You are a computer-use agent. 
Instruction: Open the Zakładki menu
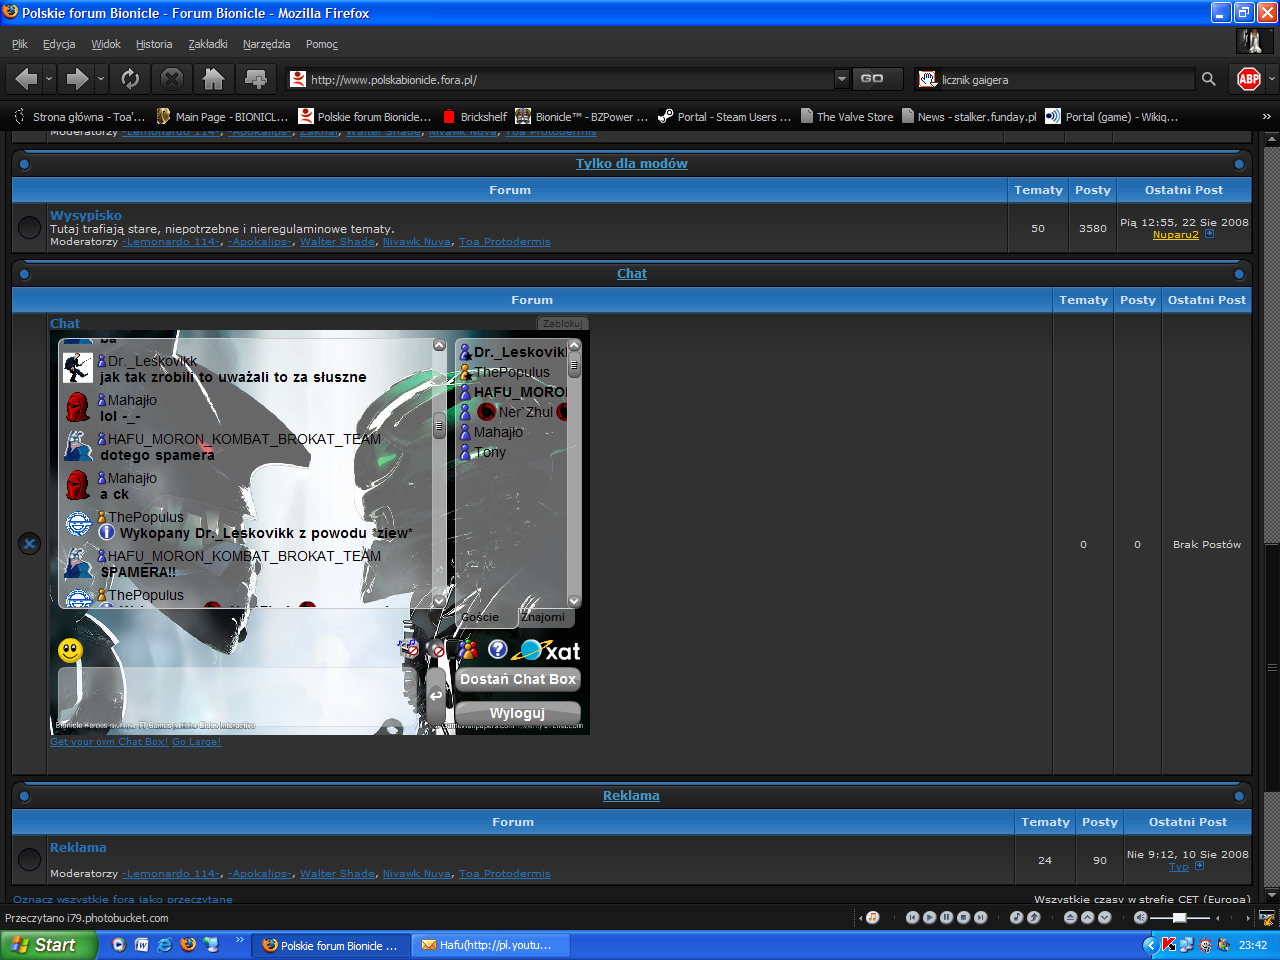(208, 44)
